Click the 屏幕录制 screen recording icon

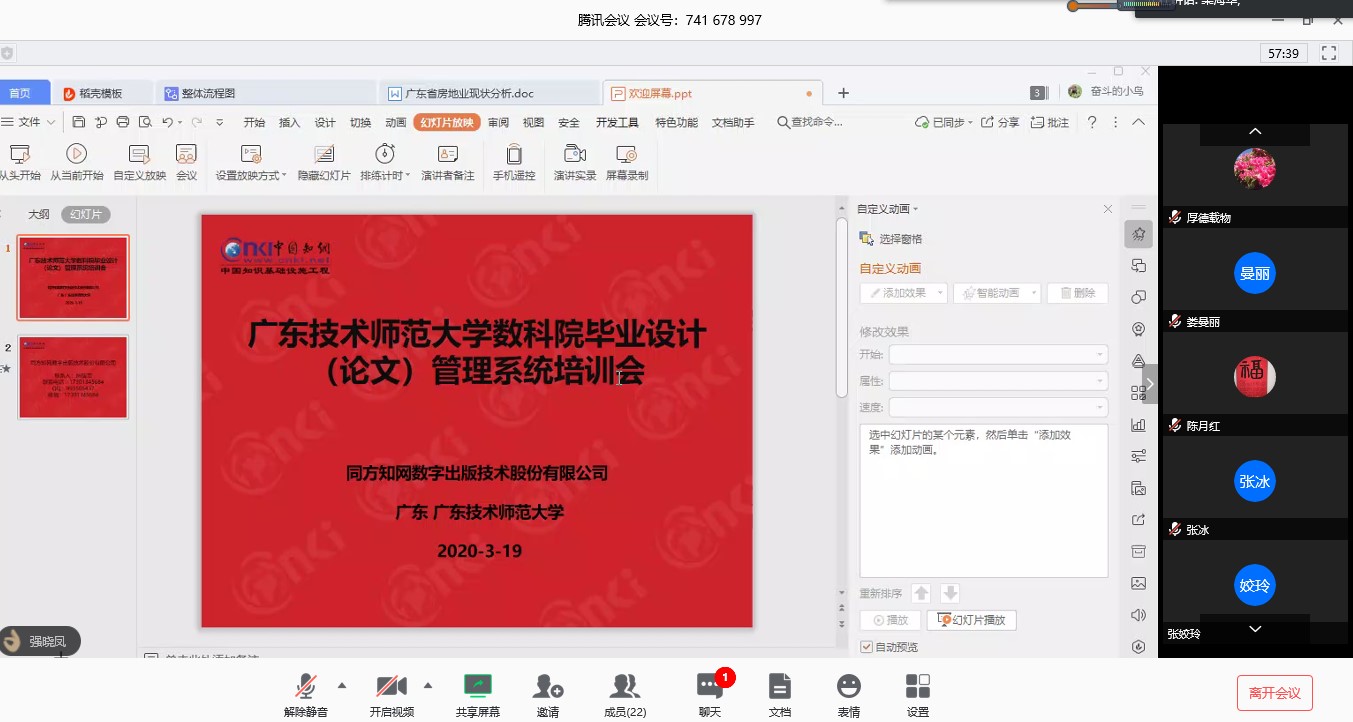coord(627,154)
